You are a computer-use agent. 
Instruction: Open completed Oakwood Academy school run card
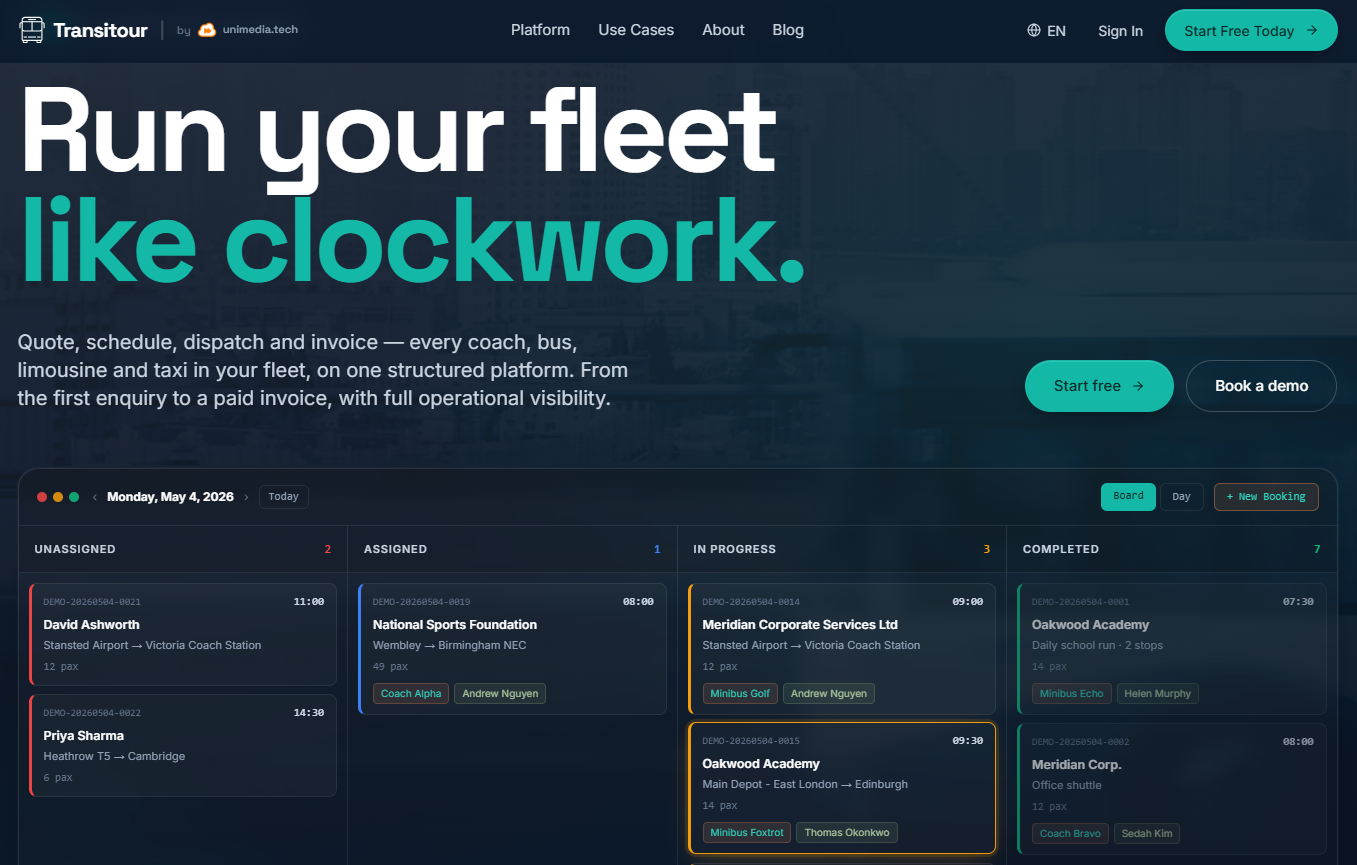pos(1172,649)
